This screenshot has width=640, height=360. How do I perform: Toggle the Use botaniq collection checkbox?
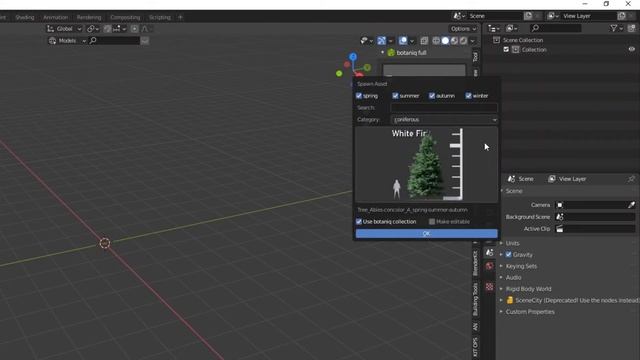pos(359,222)
